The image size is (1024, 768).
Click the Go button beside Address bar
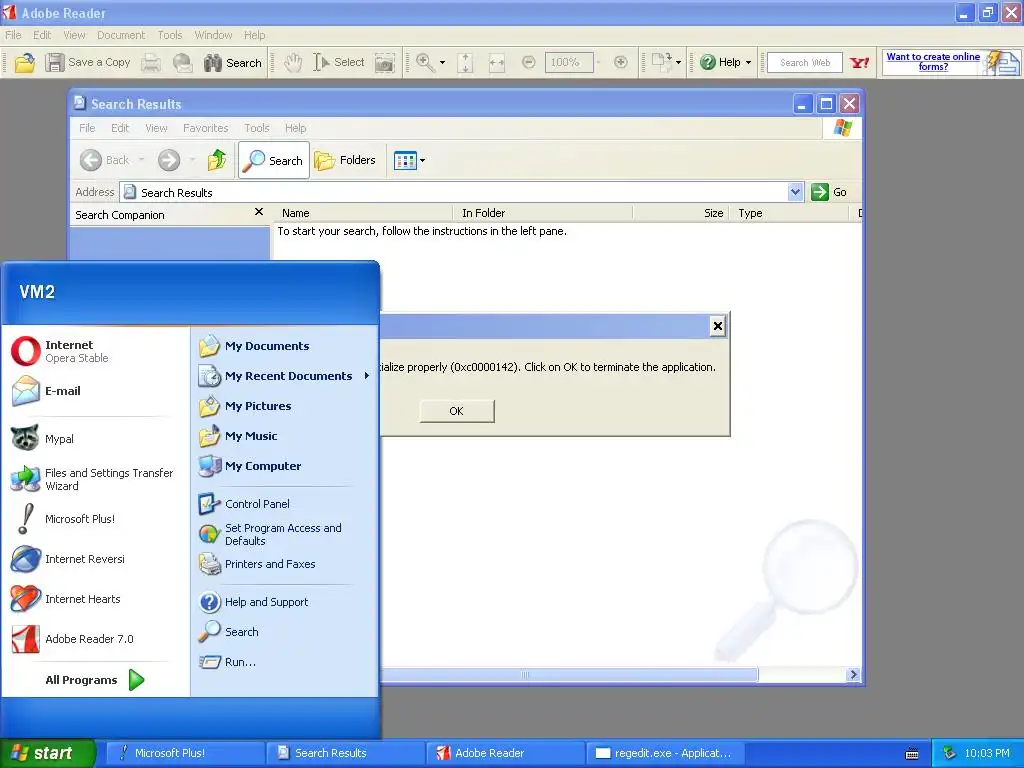tap(829, 192)
